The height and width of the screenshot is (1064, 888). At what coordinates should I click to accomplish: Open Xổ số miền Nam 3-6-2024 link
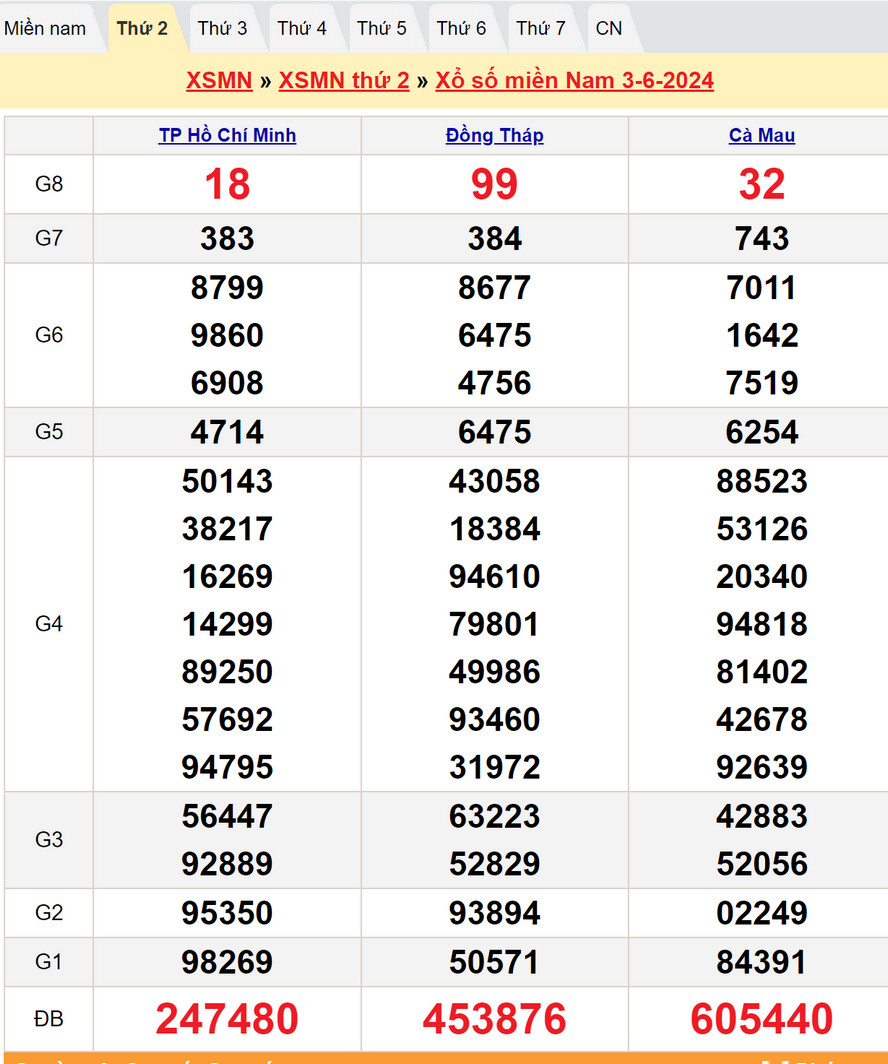574,81
